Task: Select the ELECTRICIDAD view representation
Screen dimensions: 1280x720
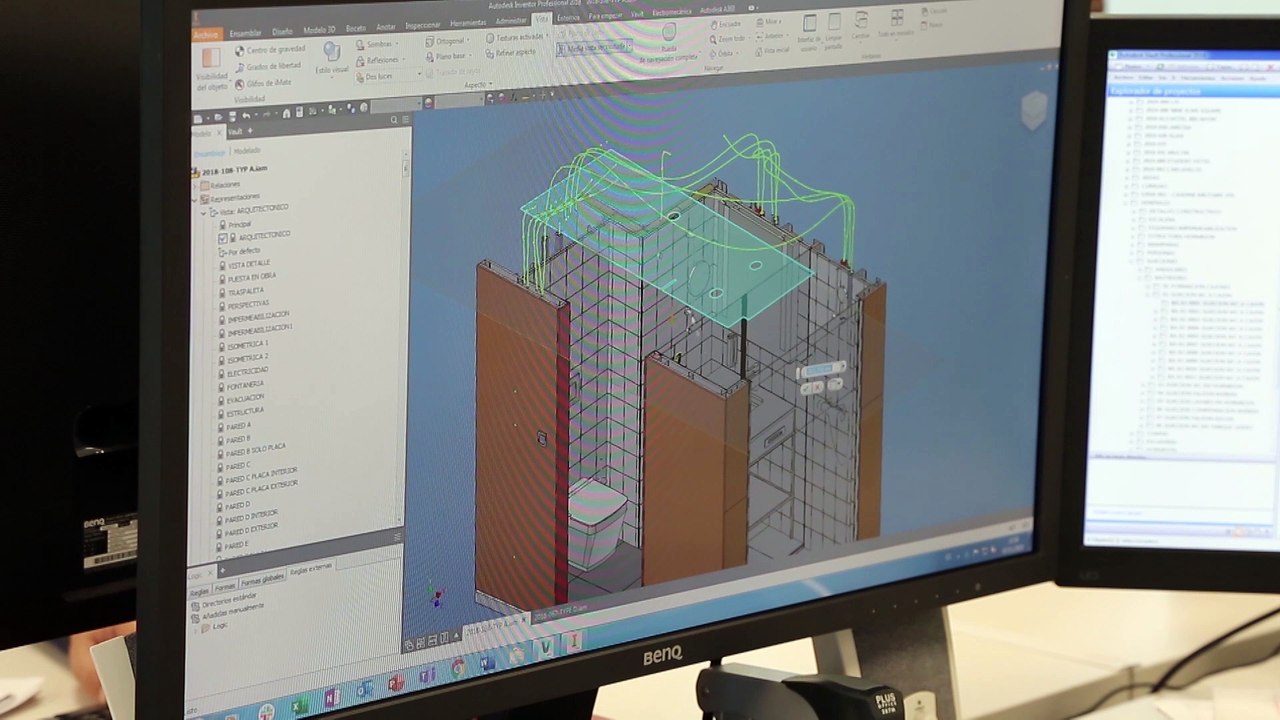Action: tap(246, 372)
